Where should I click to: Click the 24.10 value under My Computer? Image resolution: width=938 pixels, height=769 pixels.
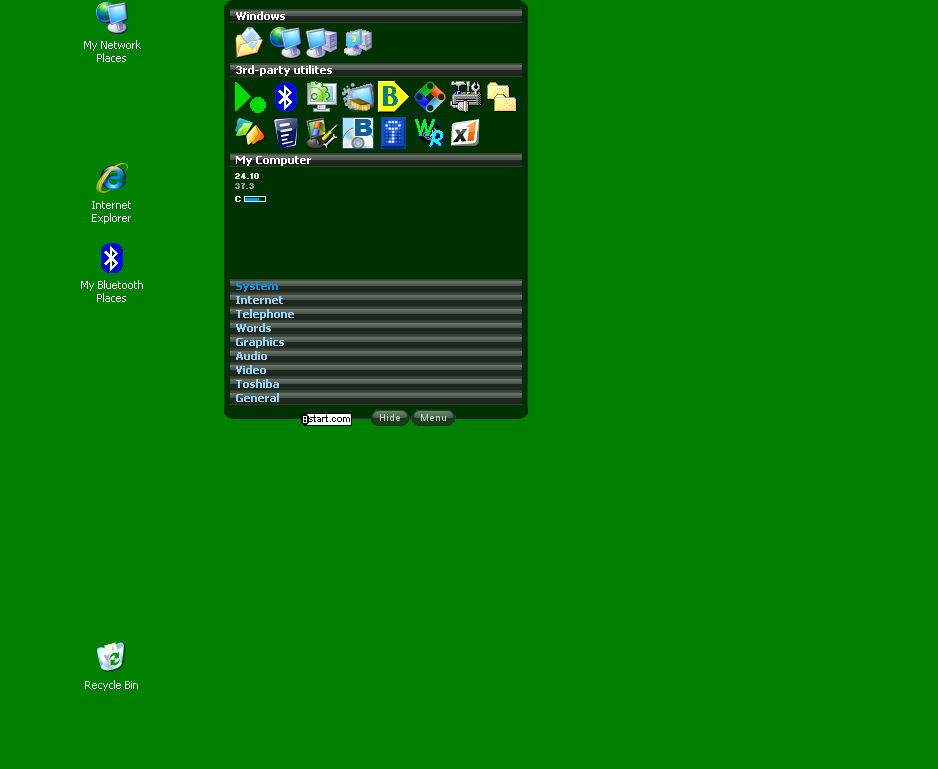pyautogui.click(x=247, y=176)
